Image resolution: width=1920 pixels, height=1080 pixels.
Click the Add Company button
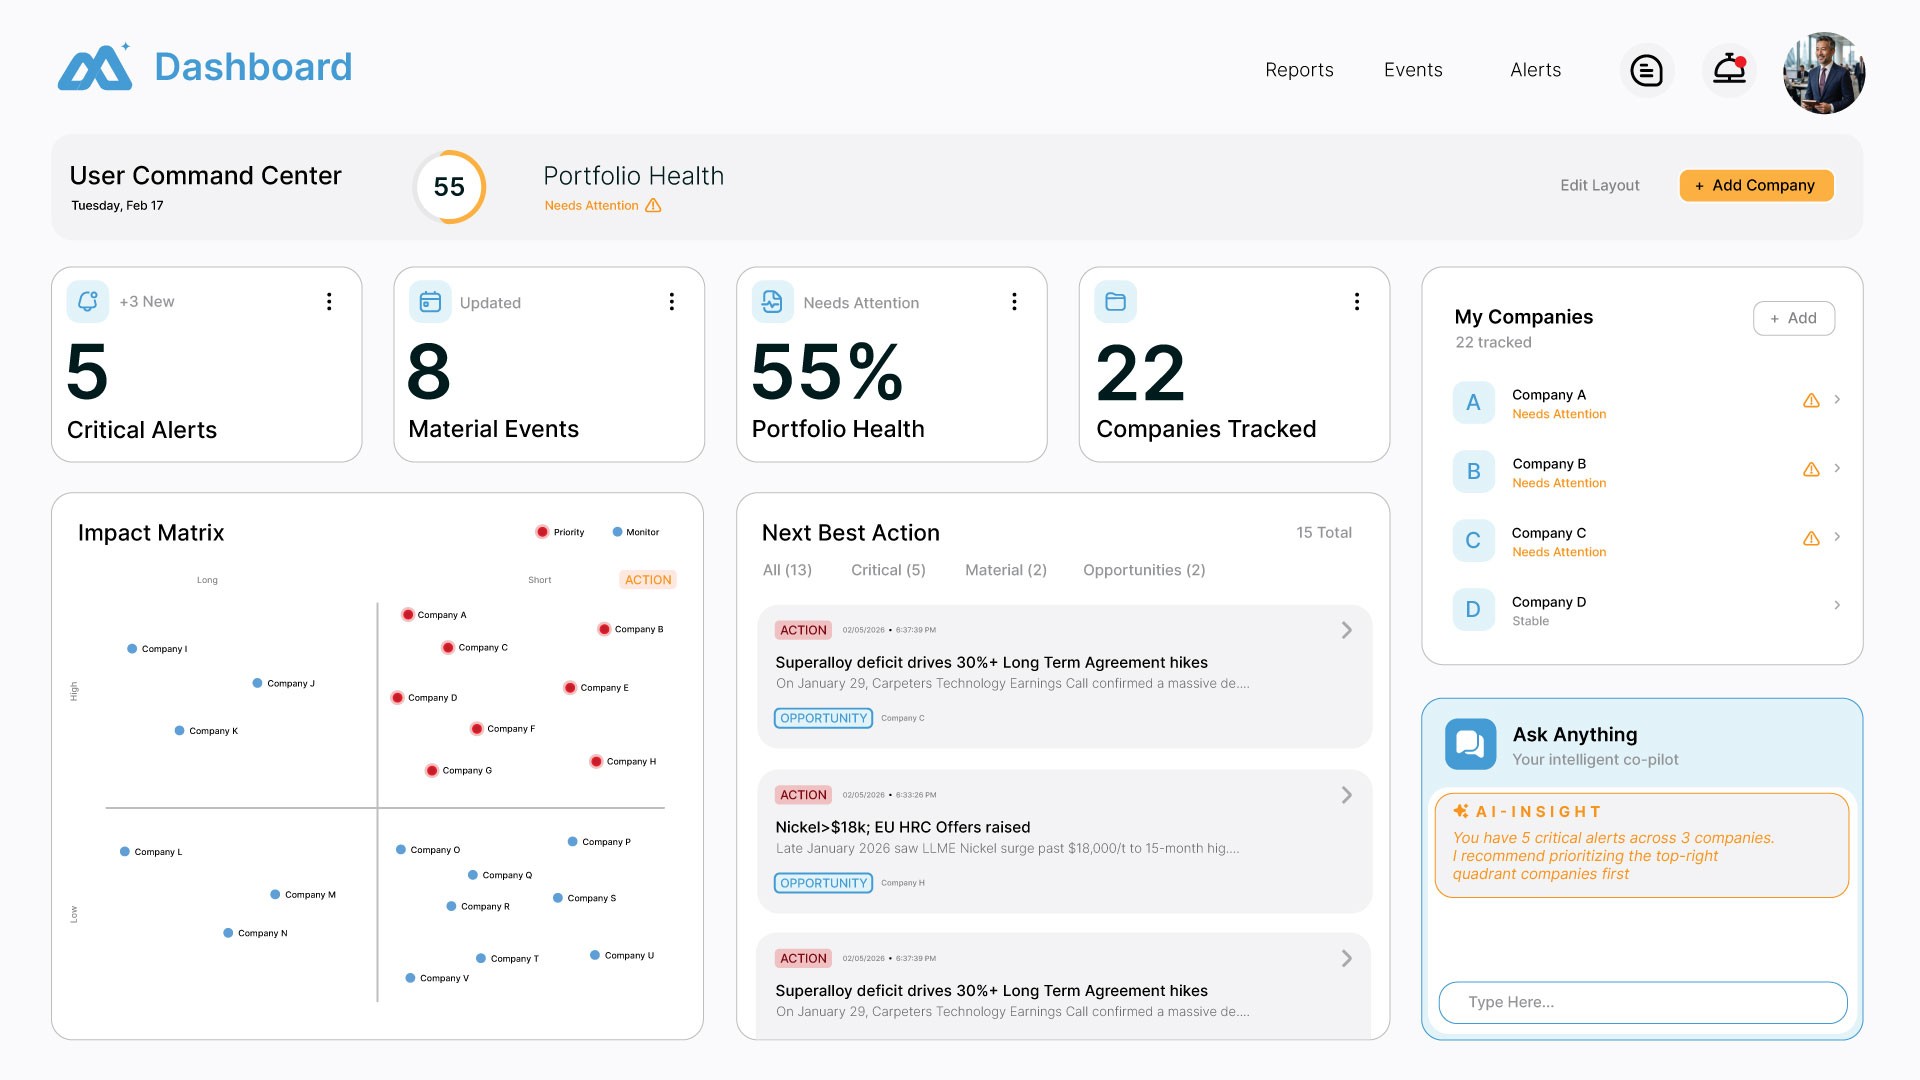click(1756, 185)
